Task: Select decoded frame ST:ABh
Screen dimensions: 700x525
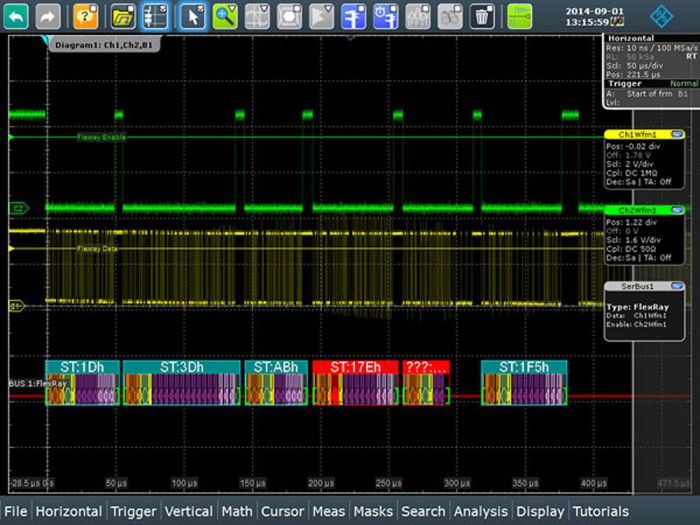Action: click(x=276, y=383)
